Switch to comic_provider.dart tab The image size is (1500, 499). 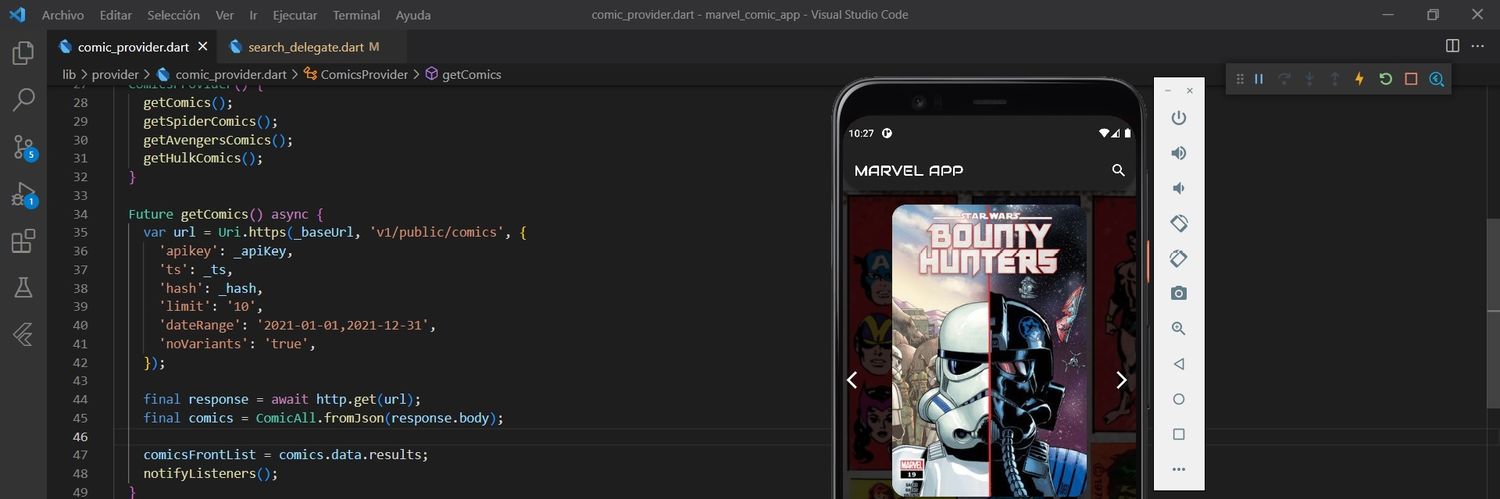pyautogui.click(x=132, y=46)
